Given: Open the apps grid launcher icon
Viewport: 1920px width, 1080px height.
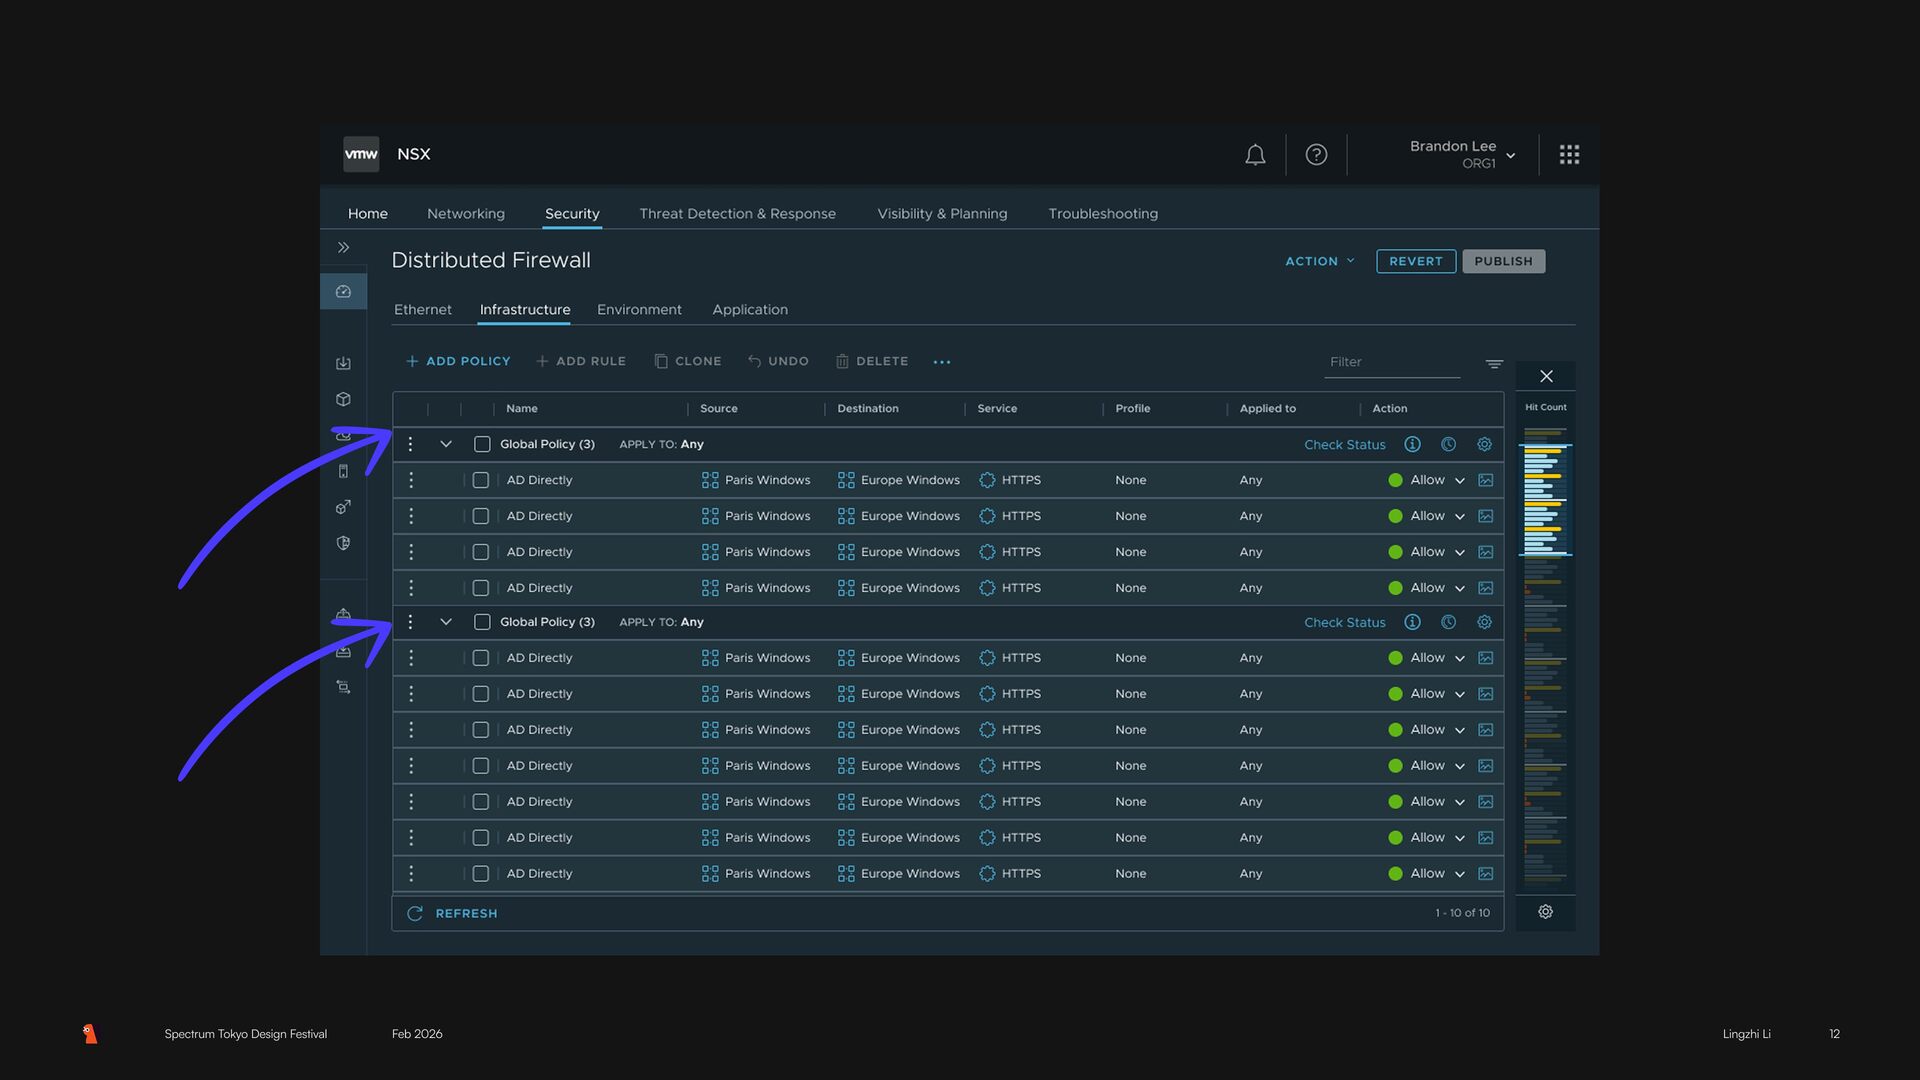Looking at the screenshot, I should pos(1569,155).
